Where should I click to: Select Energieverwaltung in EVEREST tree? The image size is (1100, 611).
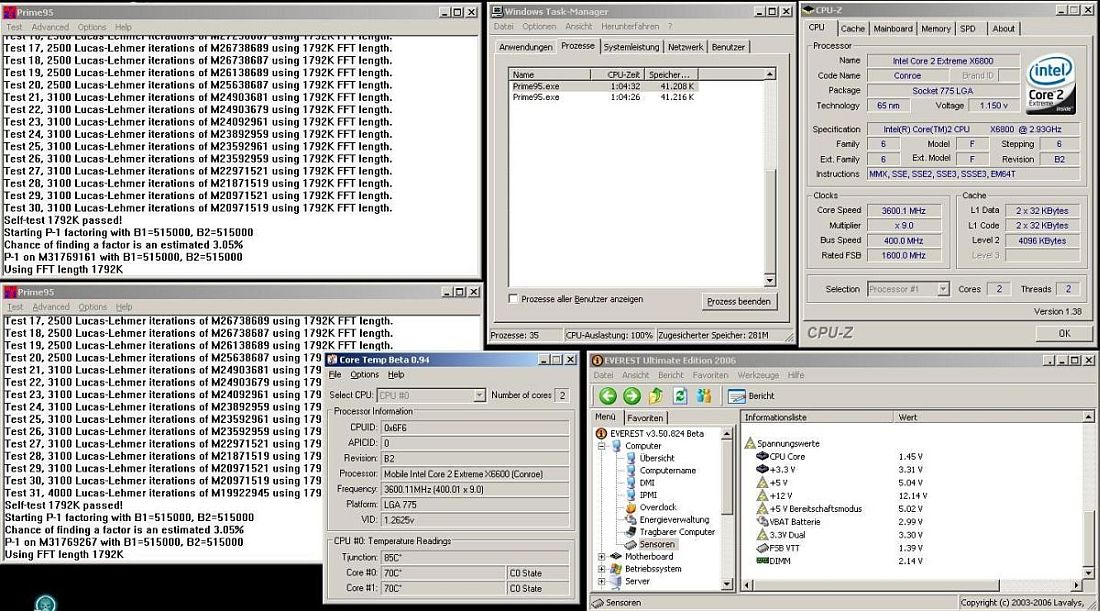(674, 520)
